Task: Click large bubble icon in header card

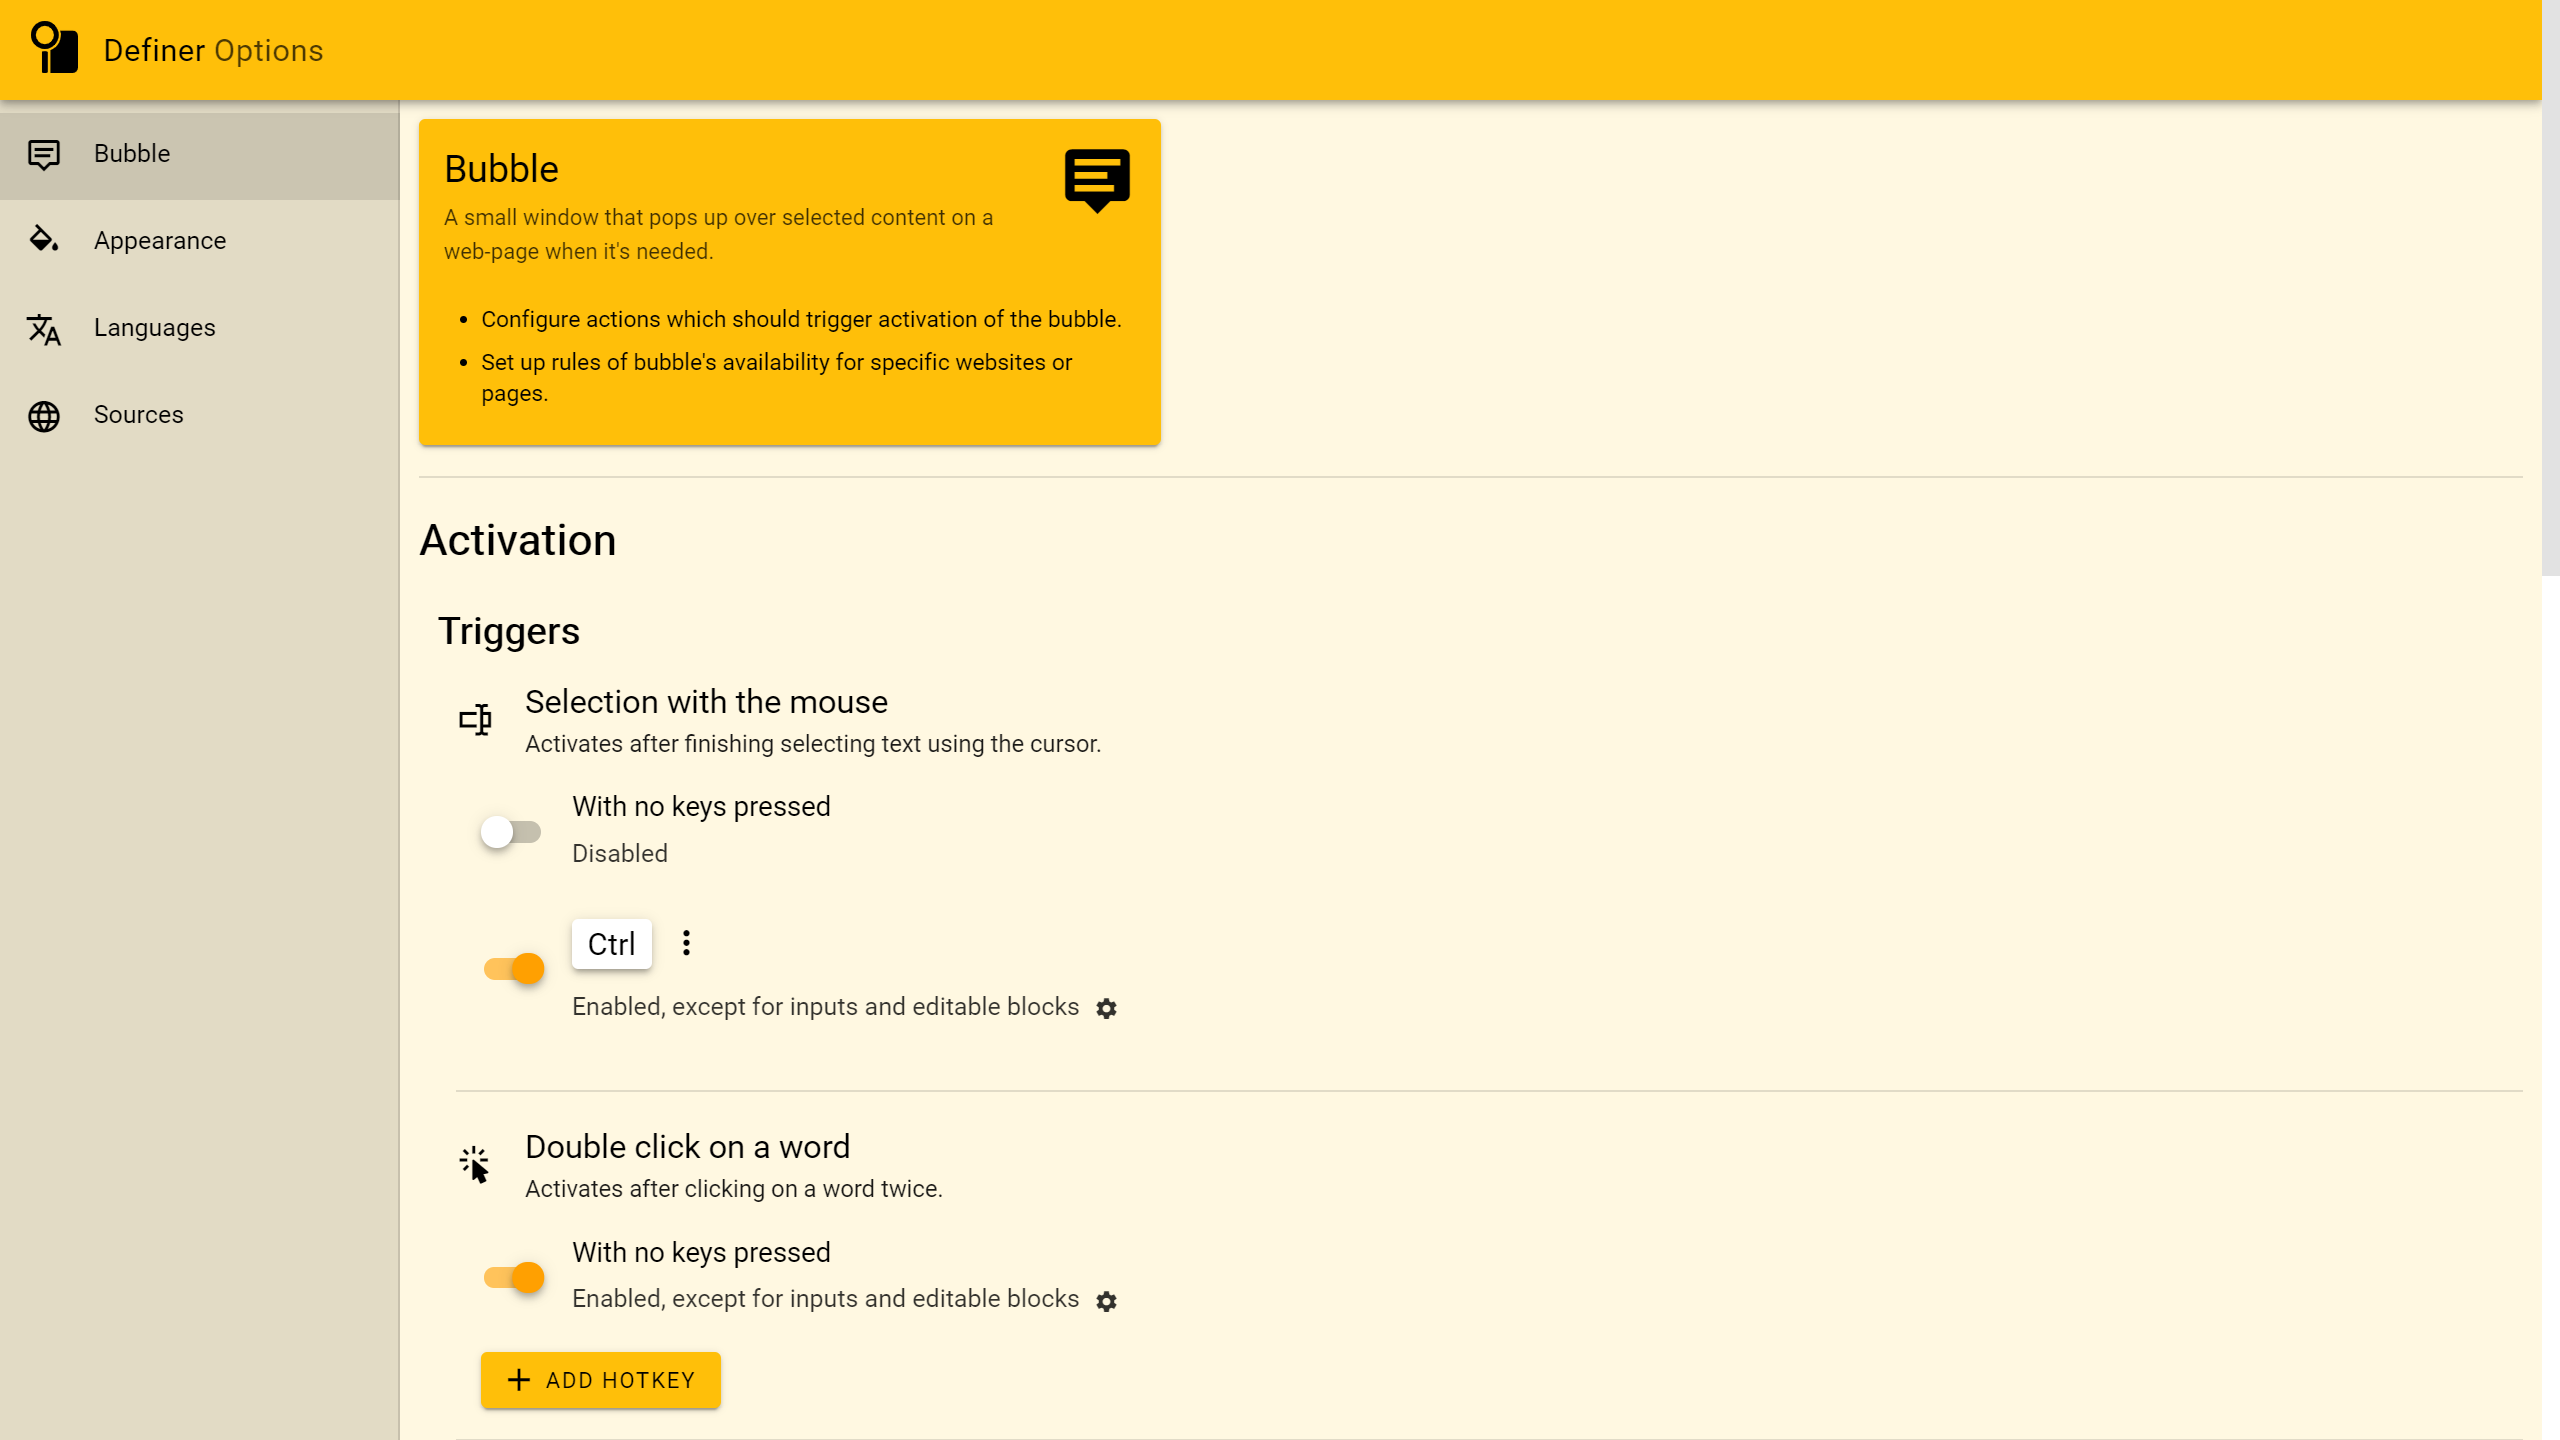Action: [x=1097, y=180]
